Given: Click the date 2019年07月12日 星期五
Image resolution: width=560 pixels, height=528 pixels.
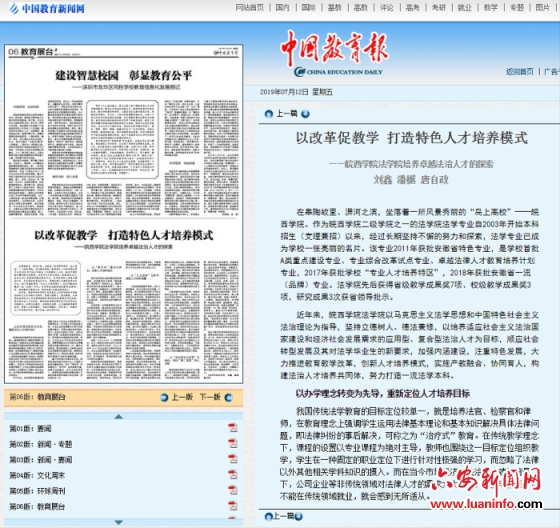Looking at the screenshot, I should [x=296, y=92].
